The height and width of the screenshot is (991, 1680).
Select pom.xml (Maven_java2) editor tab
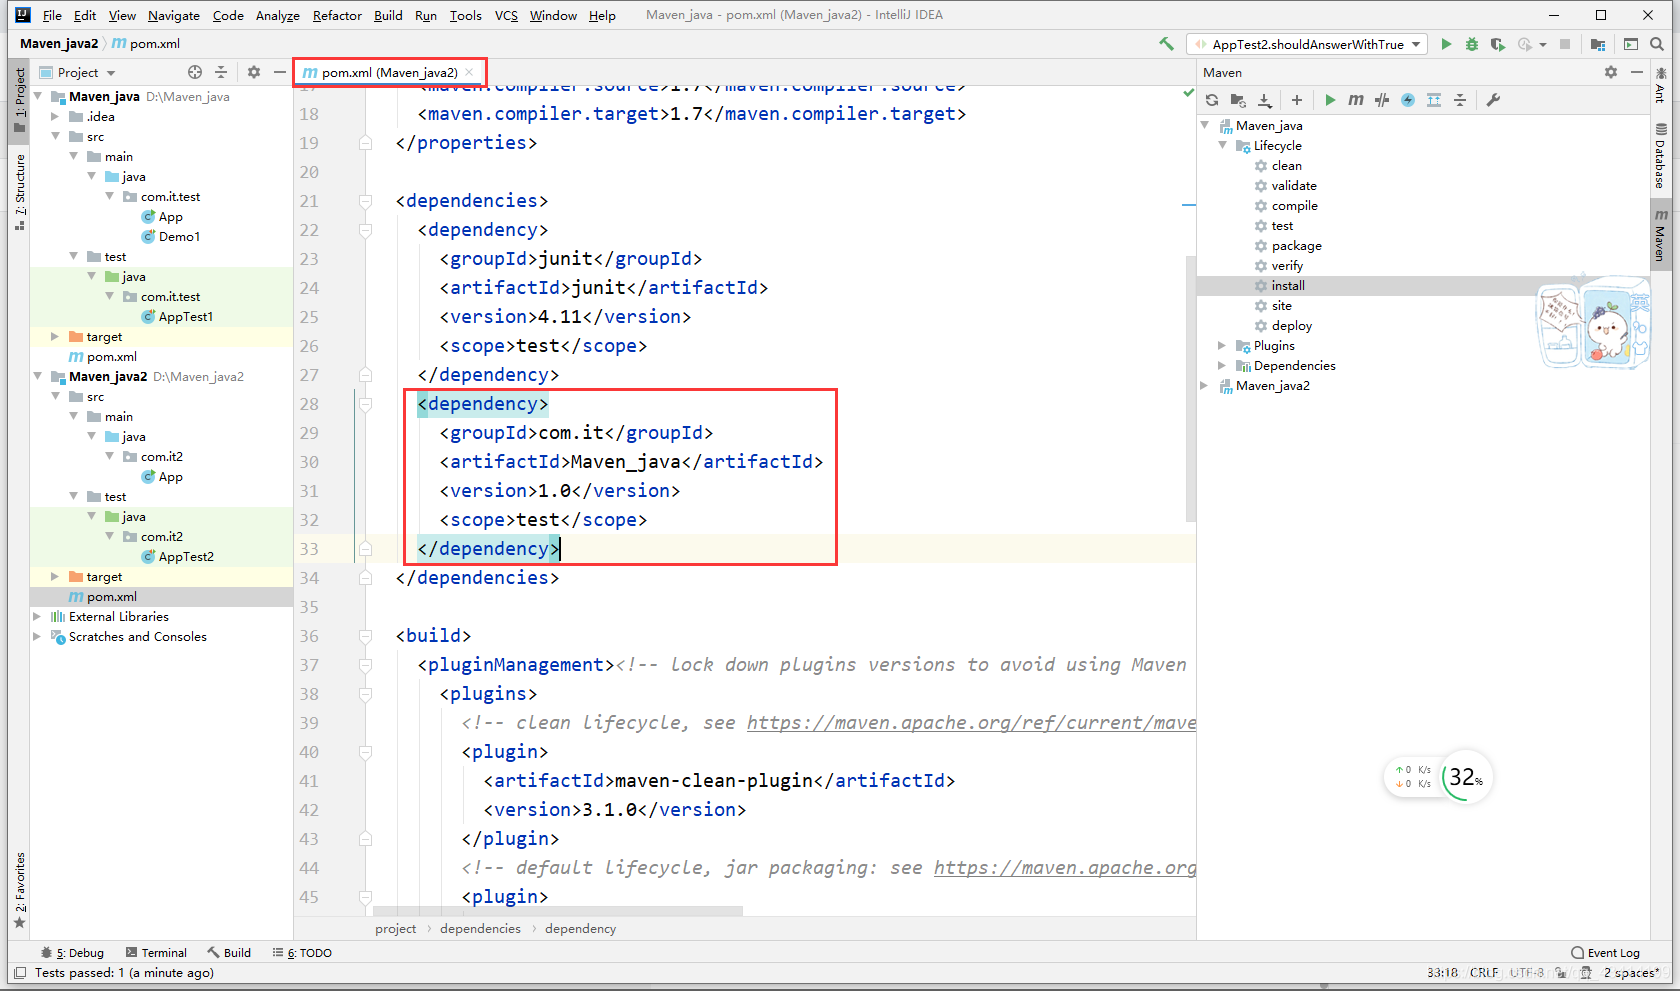[389, 72]
